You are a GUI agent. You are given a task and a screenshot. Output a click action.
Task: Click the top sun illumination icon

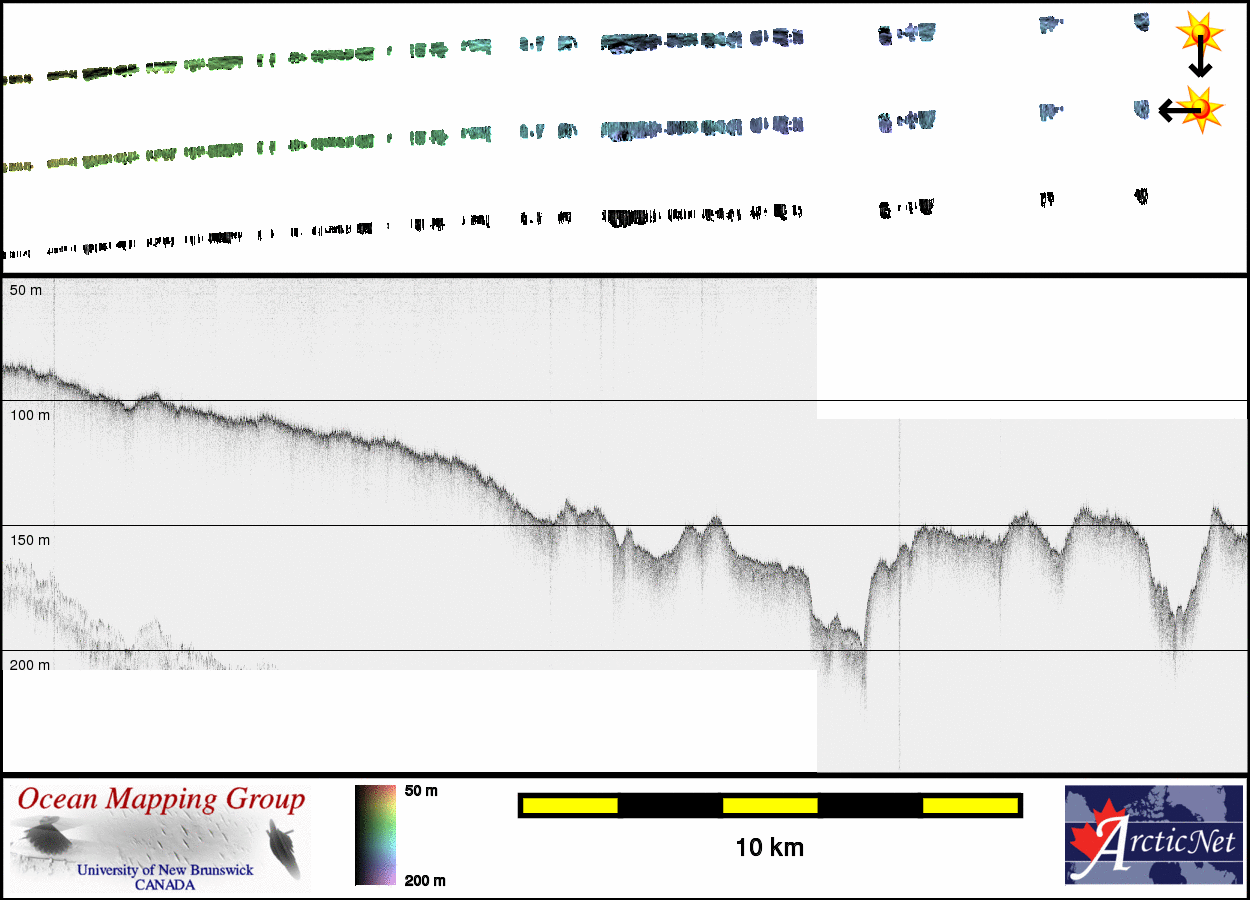[1200, 33]
